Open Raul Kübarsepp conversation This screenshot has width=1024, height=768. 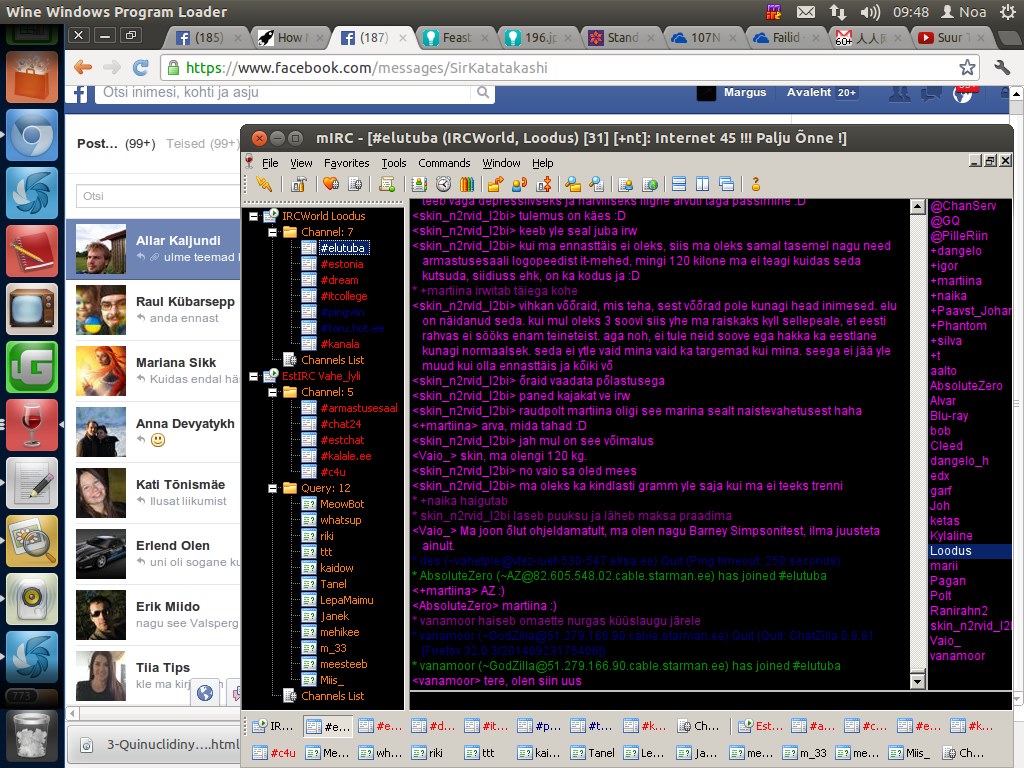point(153,310)
